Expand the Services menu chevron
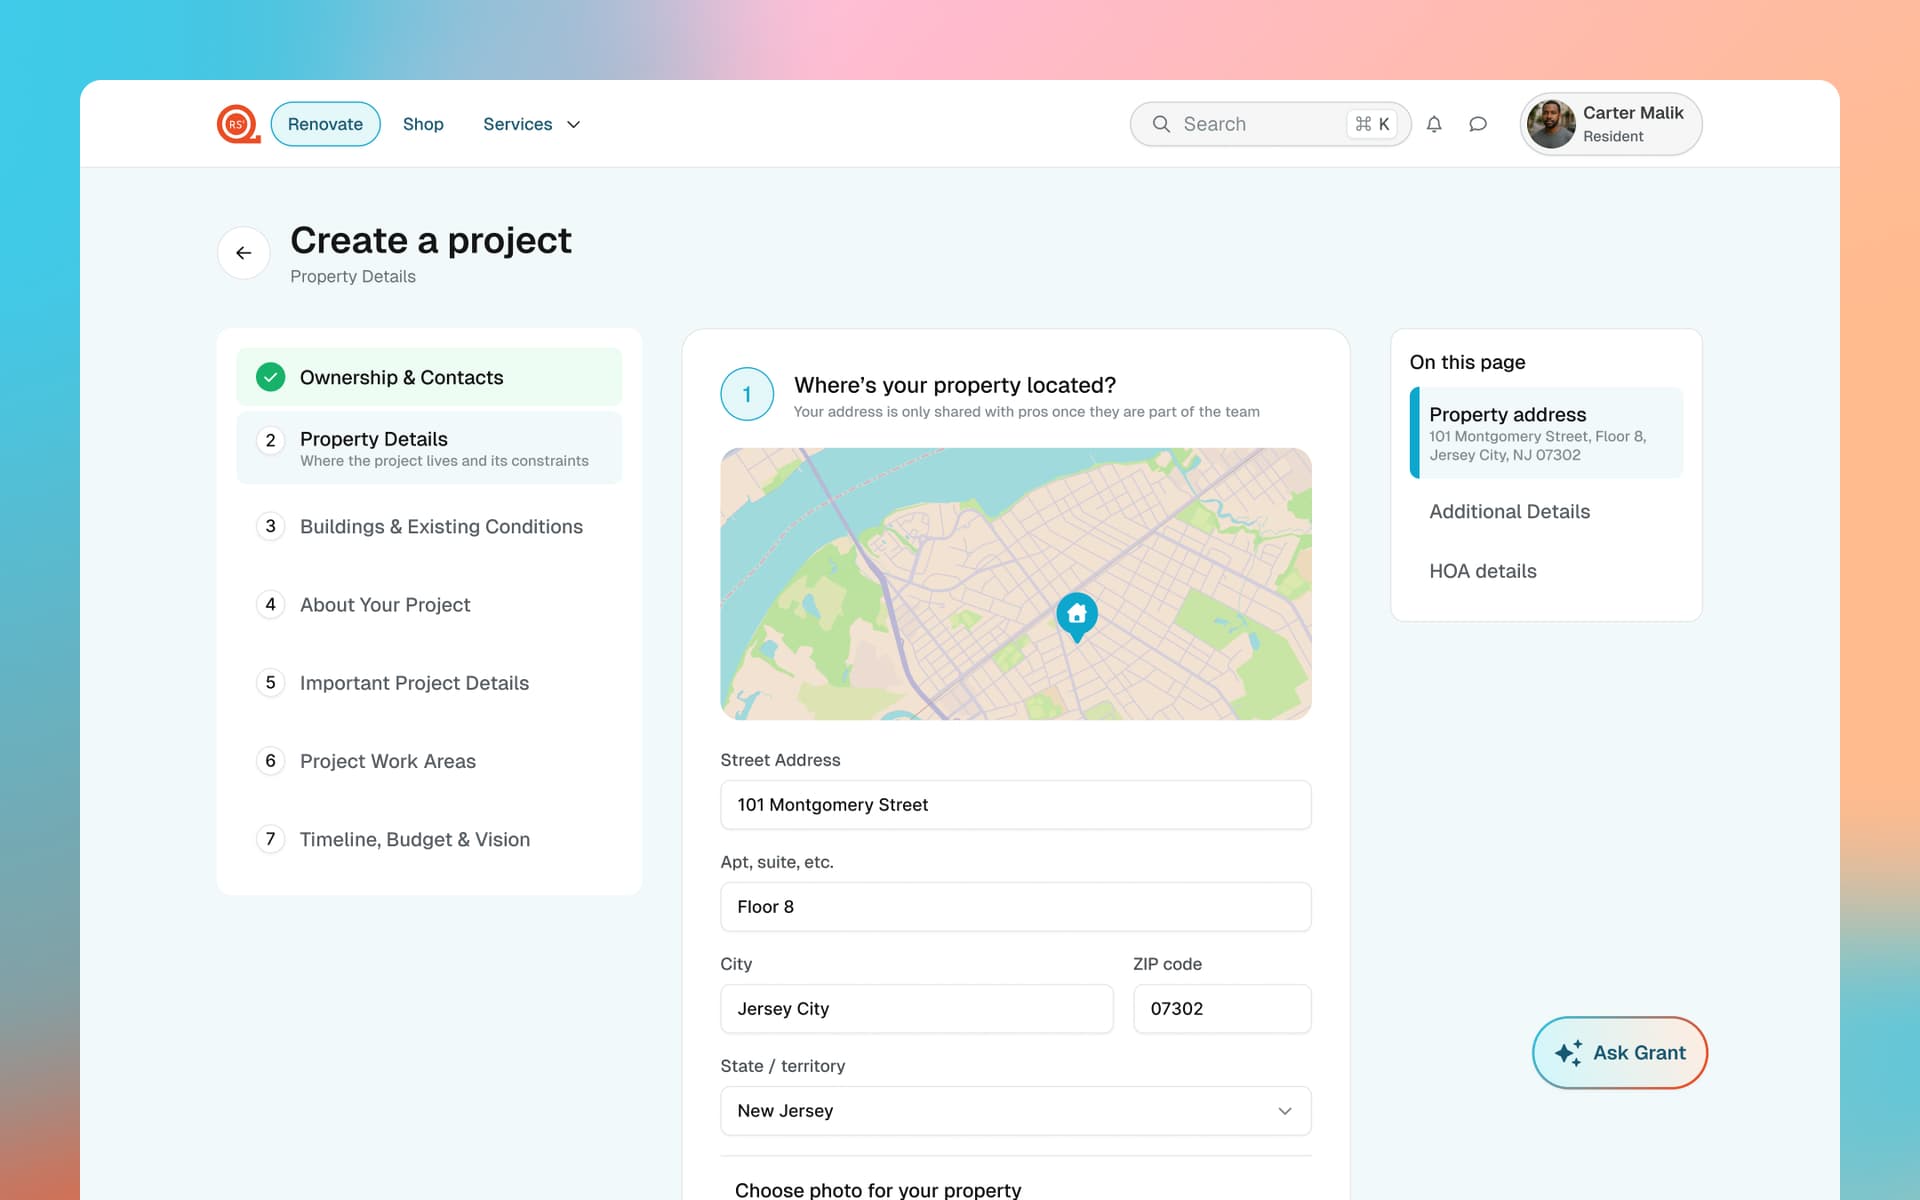 point(574,125)
